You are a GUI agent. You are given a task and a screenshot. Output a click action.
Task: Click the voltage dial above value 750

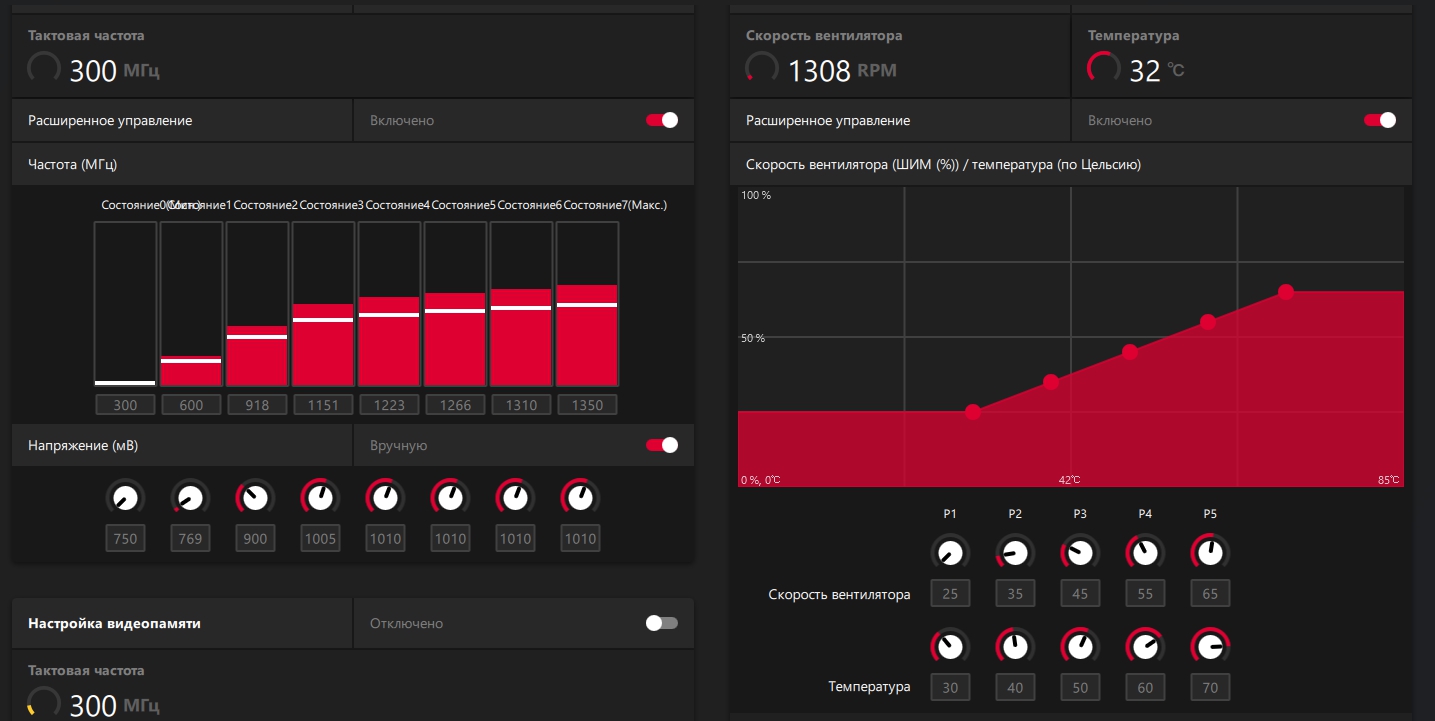tap(125, 497)
